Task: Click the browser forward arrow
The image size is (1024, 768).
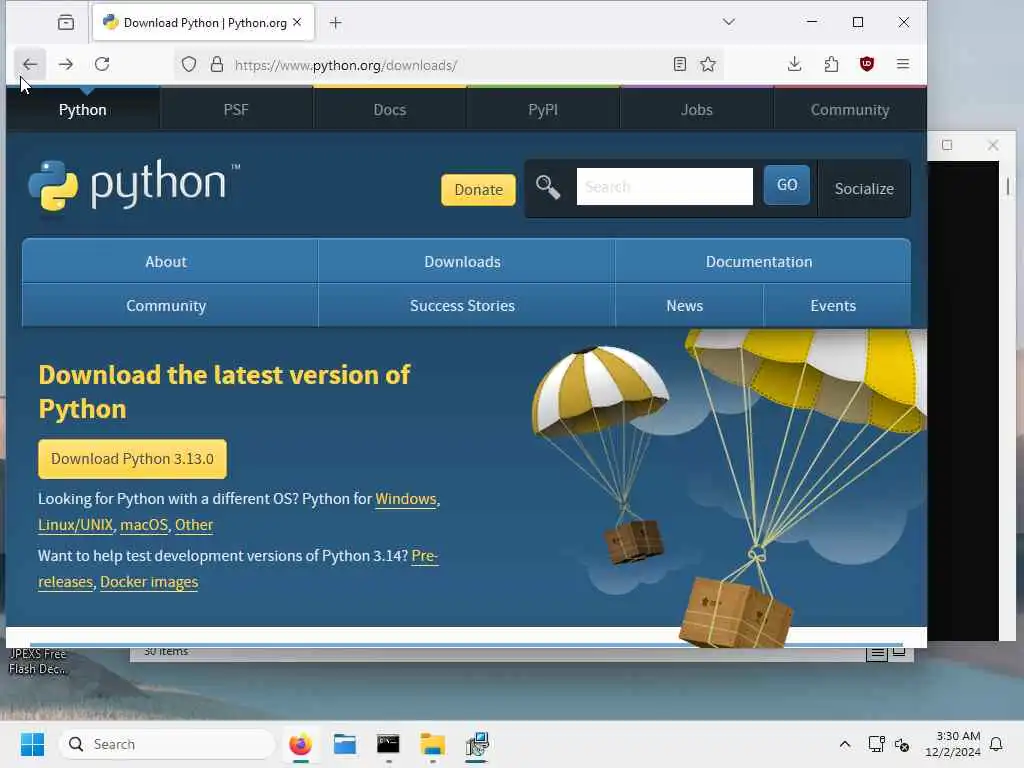Action: pos(65,64)
